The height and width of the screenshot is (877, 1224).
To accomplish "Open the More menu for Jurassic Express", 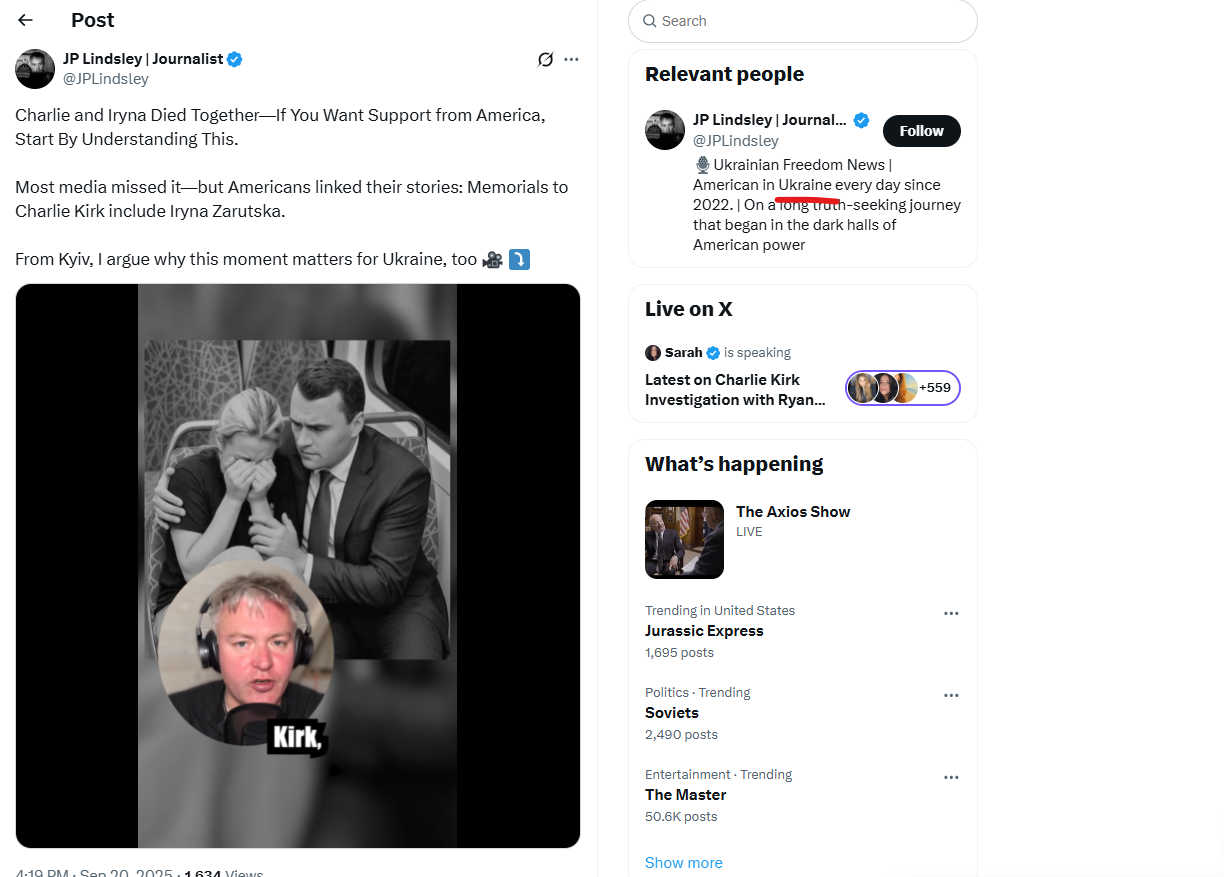I will tap(951, 613).
